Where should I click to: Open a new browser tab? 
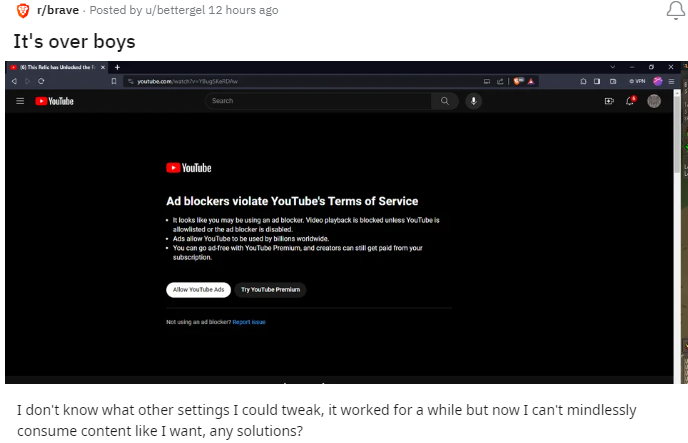pos(117,67)
